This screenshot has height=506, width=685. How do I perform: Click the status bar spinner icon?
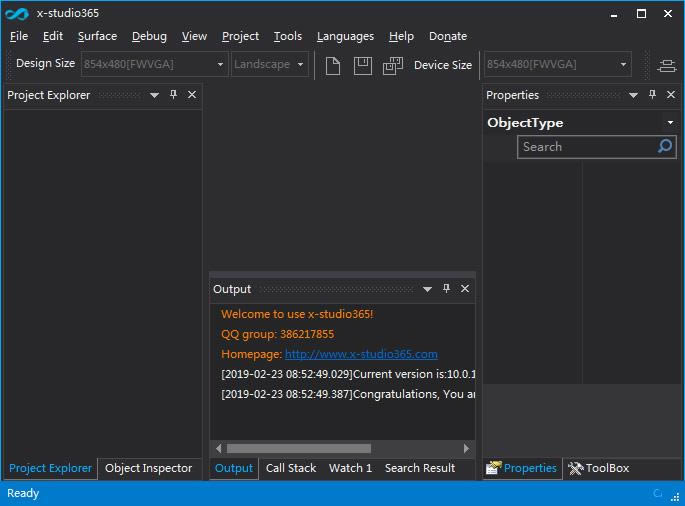657,493
